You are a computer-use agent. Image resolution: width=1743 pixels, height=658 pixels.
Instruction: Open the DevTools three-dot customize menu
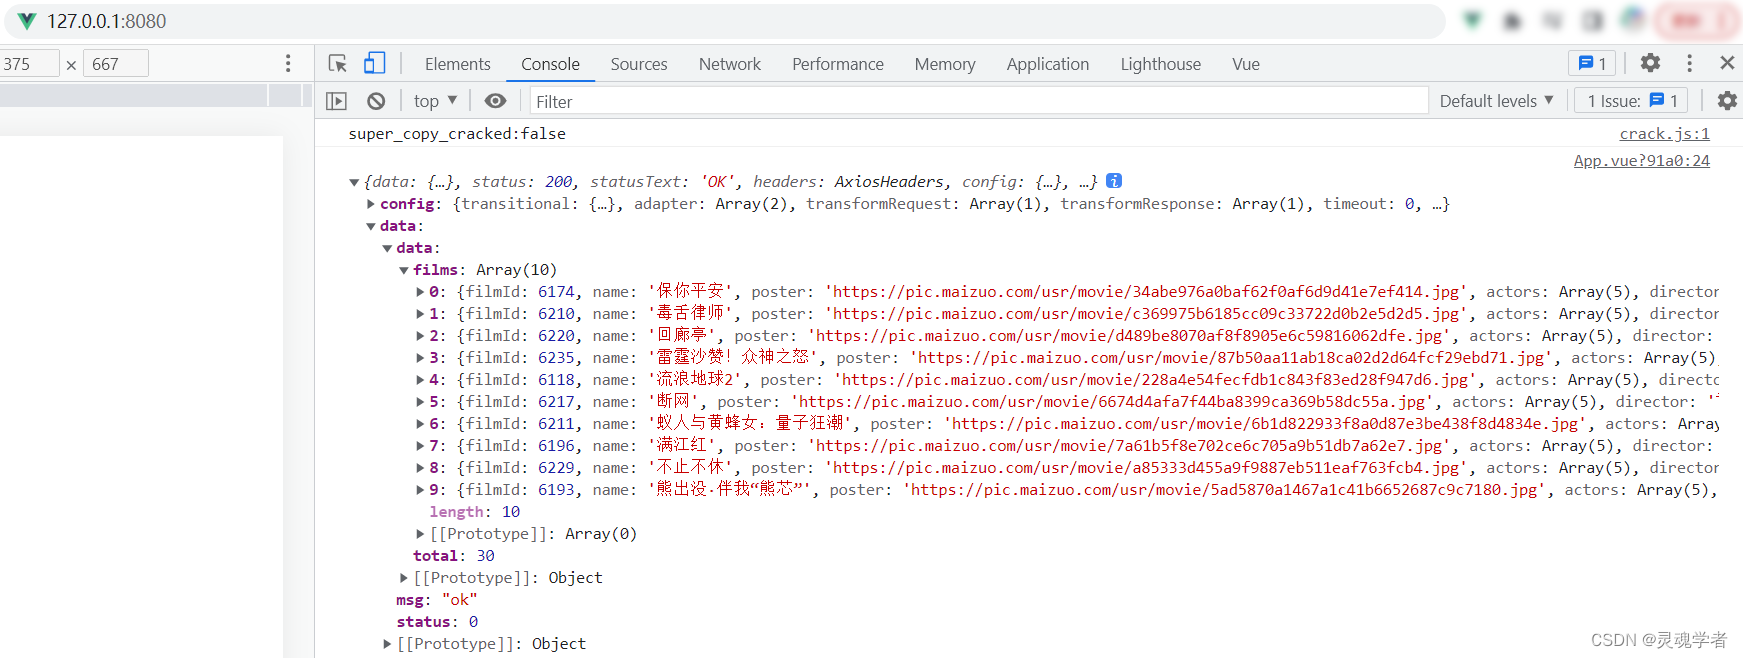click(1690, 63)
